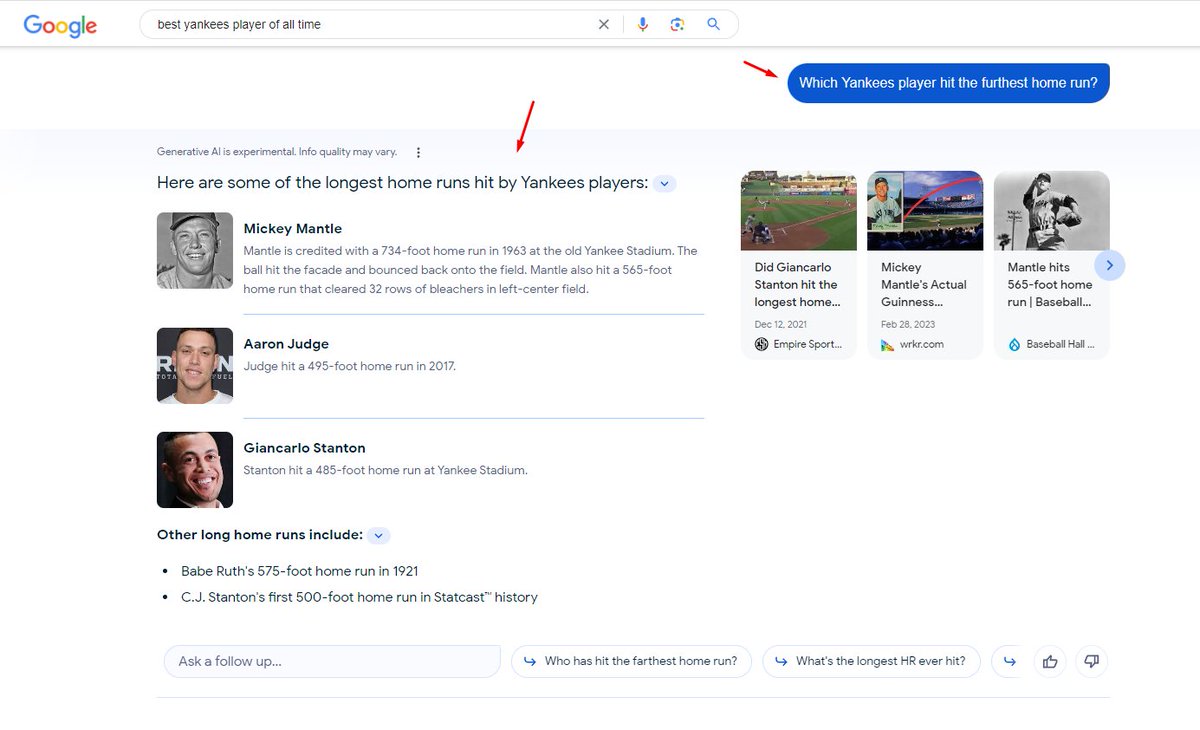This screenshot has height=730, width=1200.
Task: Click the Google logo
Action: pos(59,26)
